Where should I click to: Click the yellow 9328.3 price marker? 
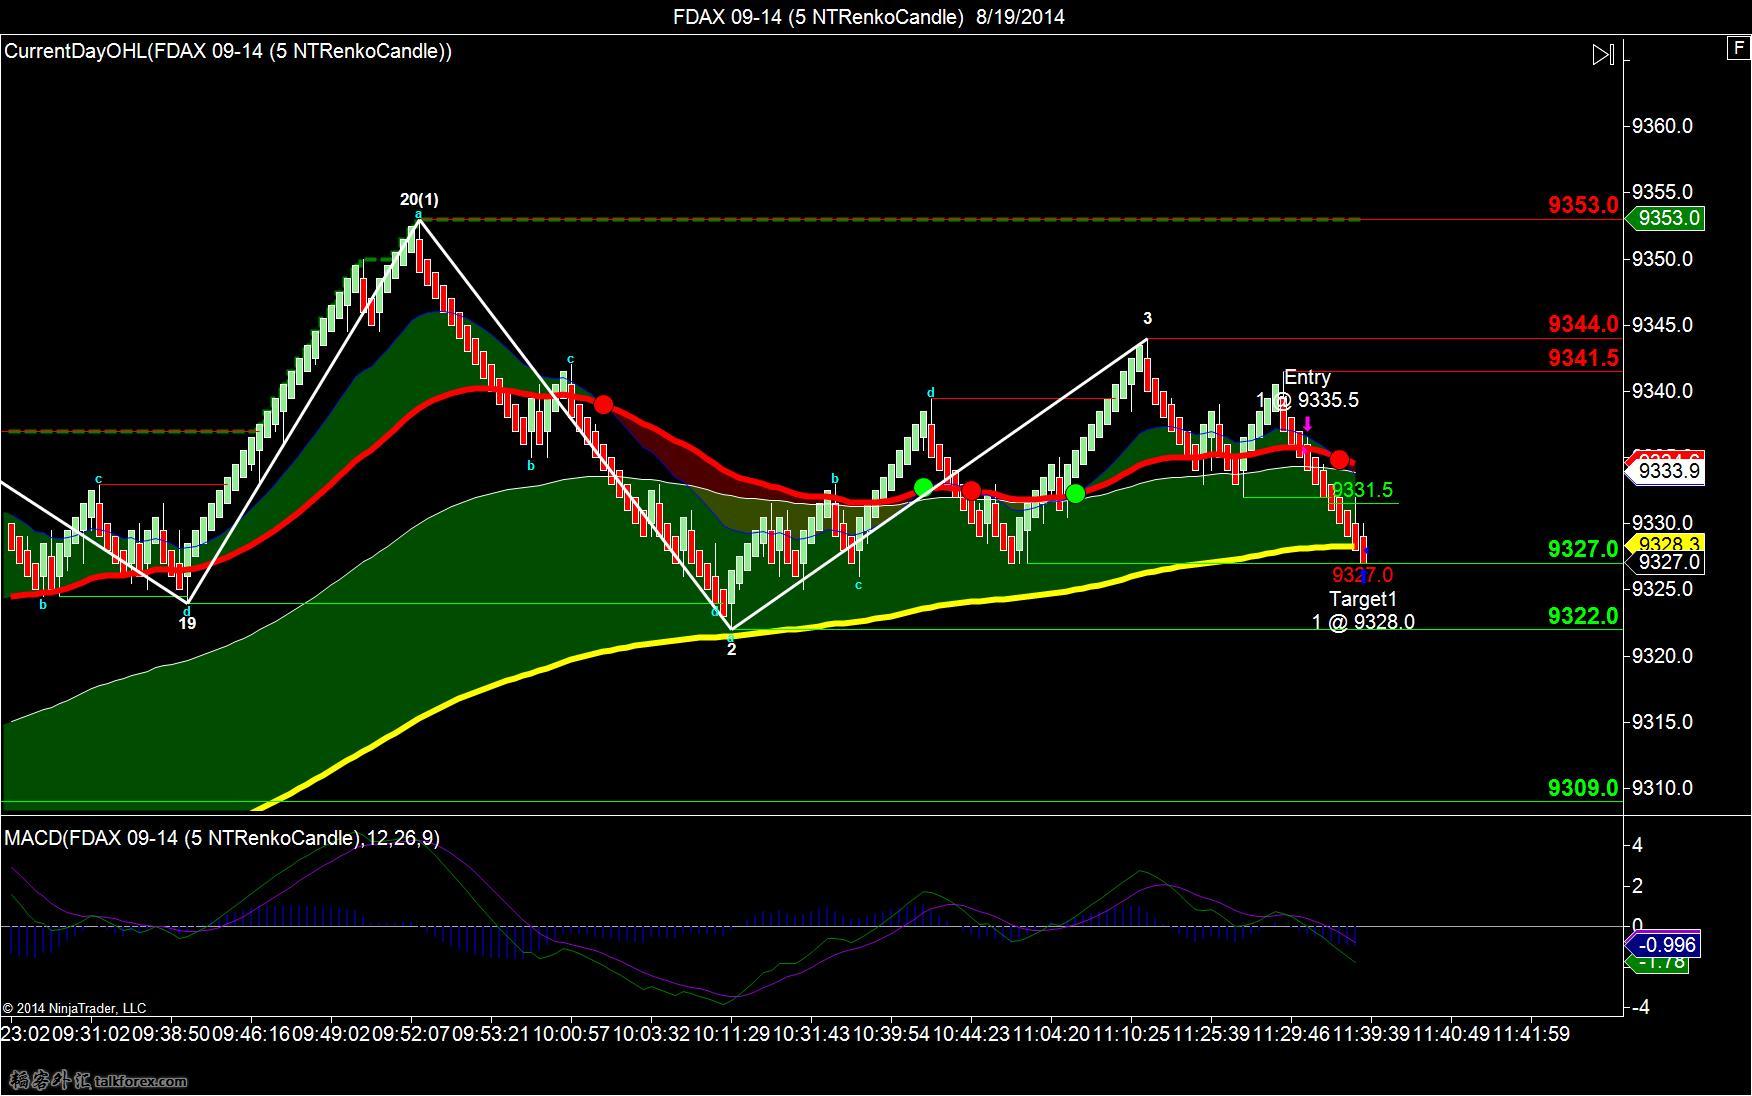coord(1667,544)
